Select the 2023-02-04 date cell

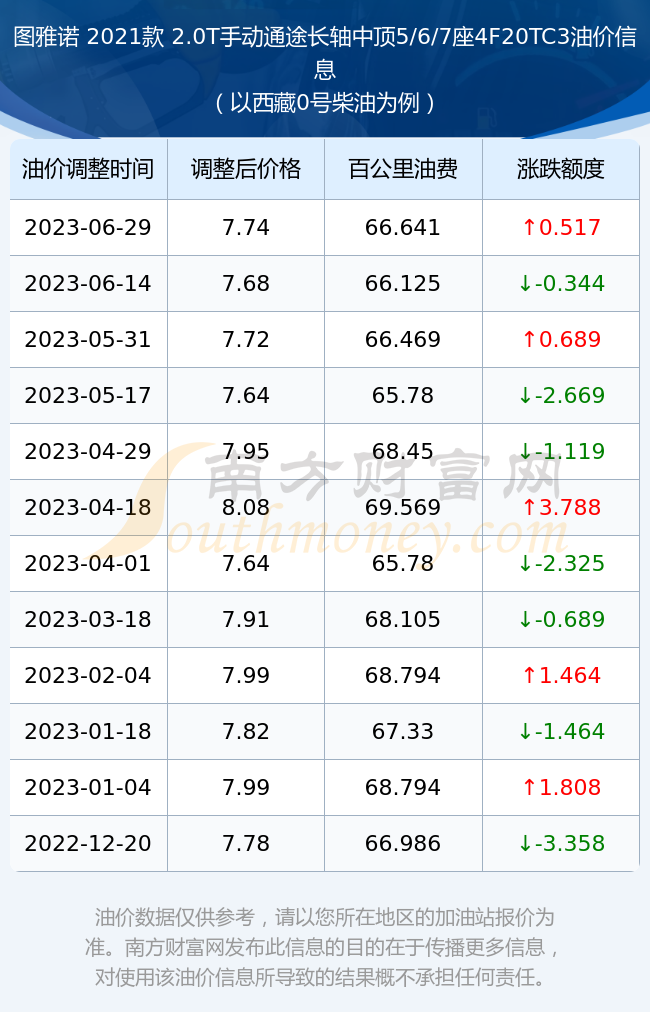pyautogui.click(x=88, y=675)
